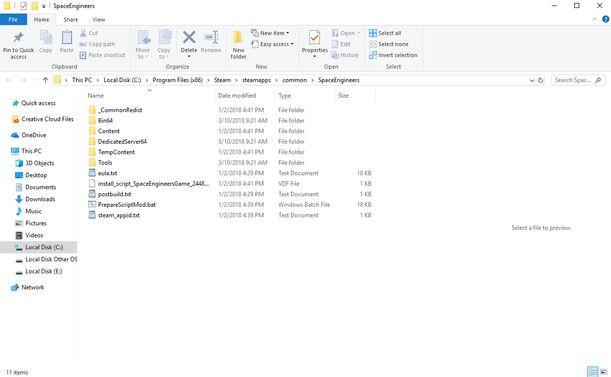611x377 pixels.
Task: Refresh the current folder
Action: (540, 80)
